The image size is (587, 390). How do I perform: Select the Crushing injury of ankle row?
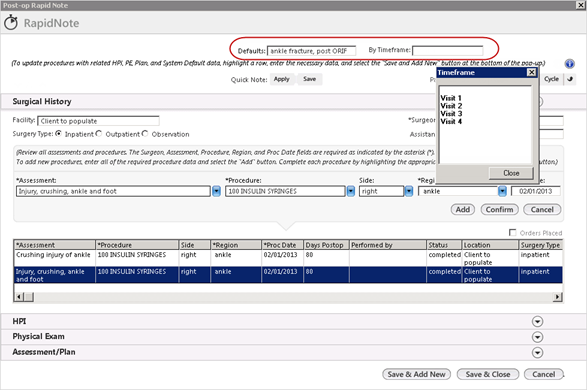pyautogui.click(x=288, y=258)
